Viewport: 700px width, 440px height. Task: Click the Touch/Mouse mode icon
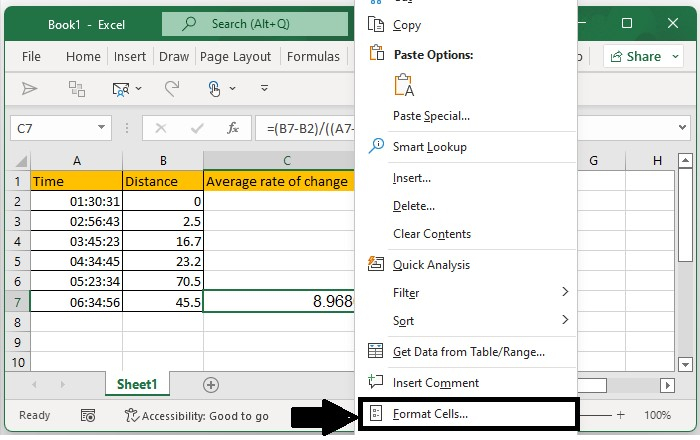click(x=215, y=88)
